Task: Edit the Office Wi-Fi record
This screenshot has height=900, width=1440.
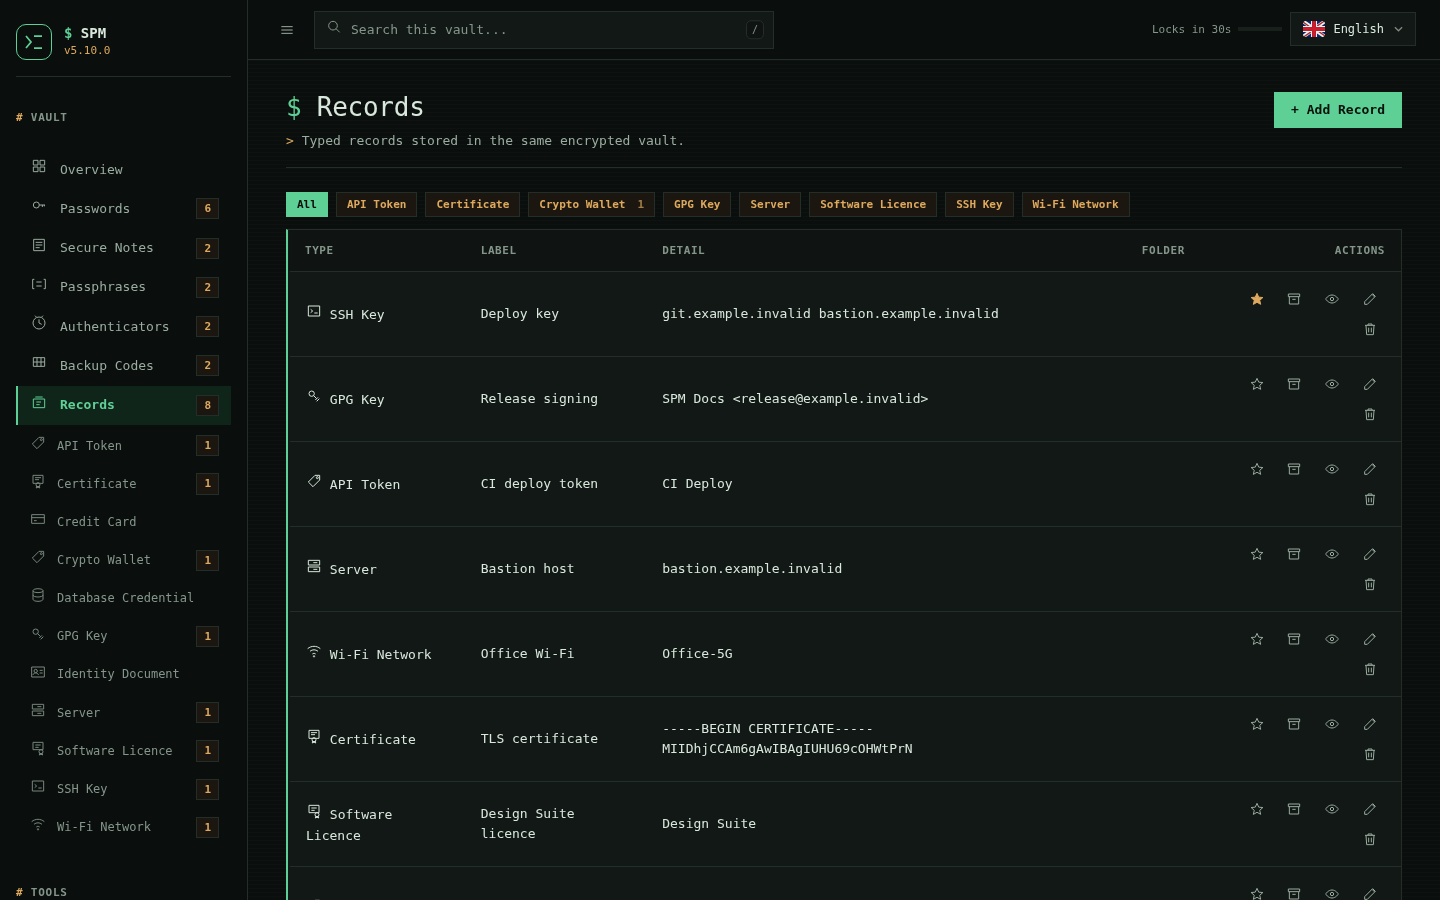Action: coord(1370,639)
